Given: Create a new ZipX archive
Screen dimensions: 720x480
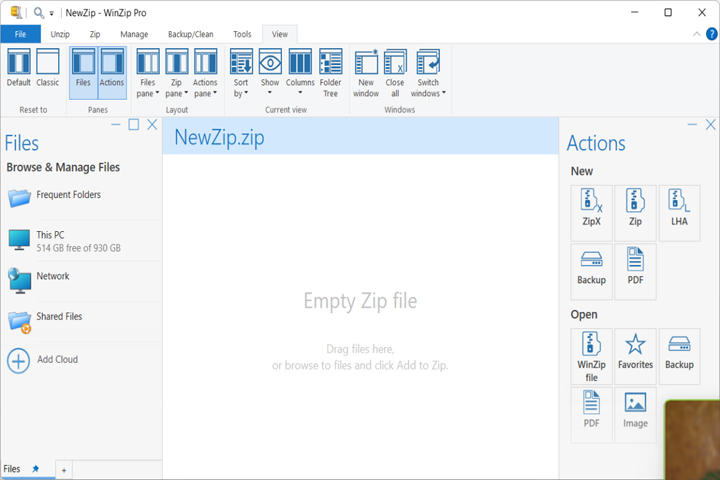Looking at the screenshot, I should pos(591,213).
